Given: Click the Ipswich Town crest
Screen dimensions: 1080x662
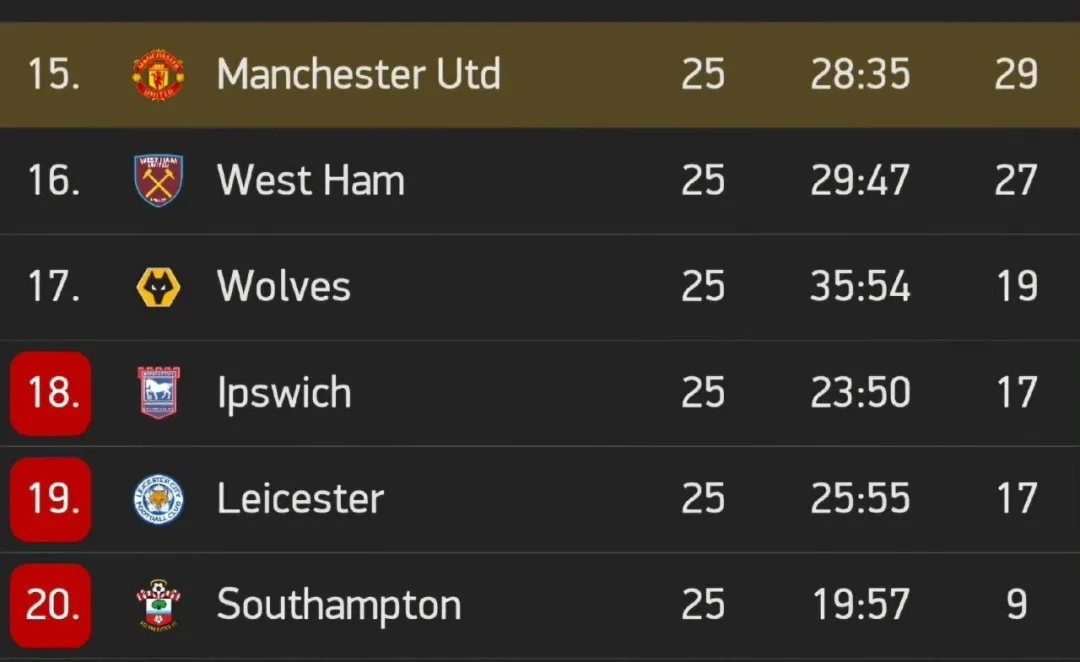Looking at the screenshot, I should pyautogui.click(x=158, y=393).
